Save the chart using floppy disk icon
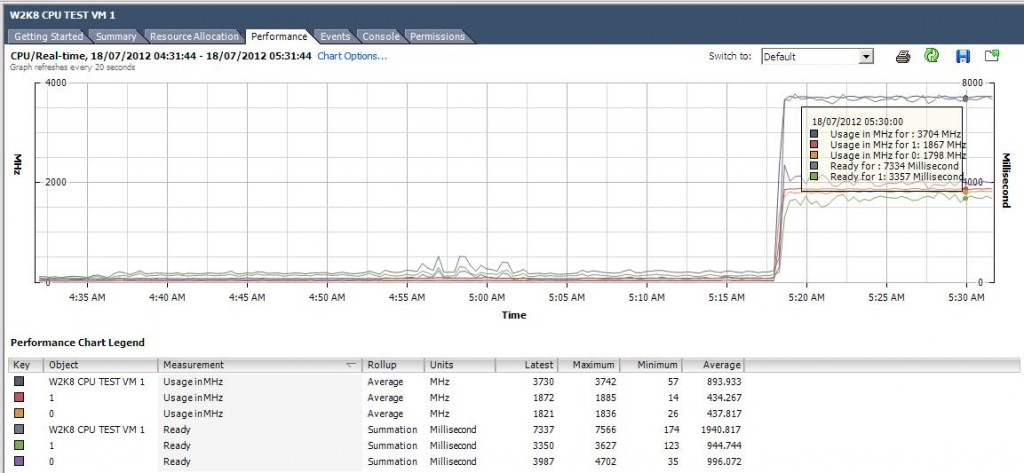1024x473 pixels. click(962, 56)
